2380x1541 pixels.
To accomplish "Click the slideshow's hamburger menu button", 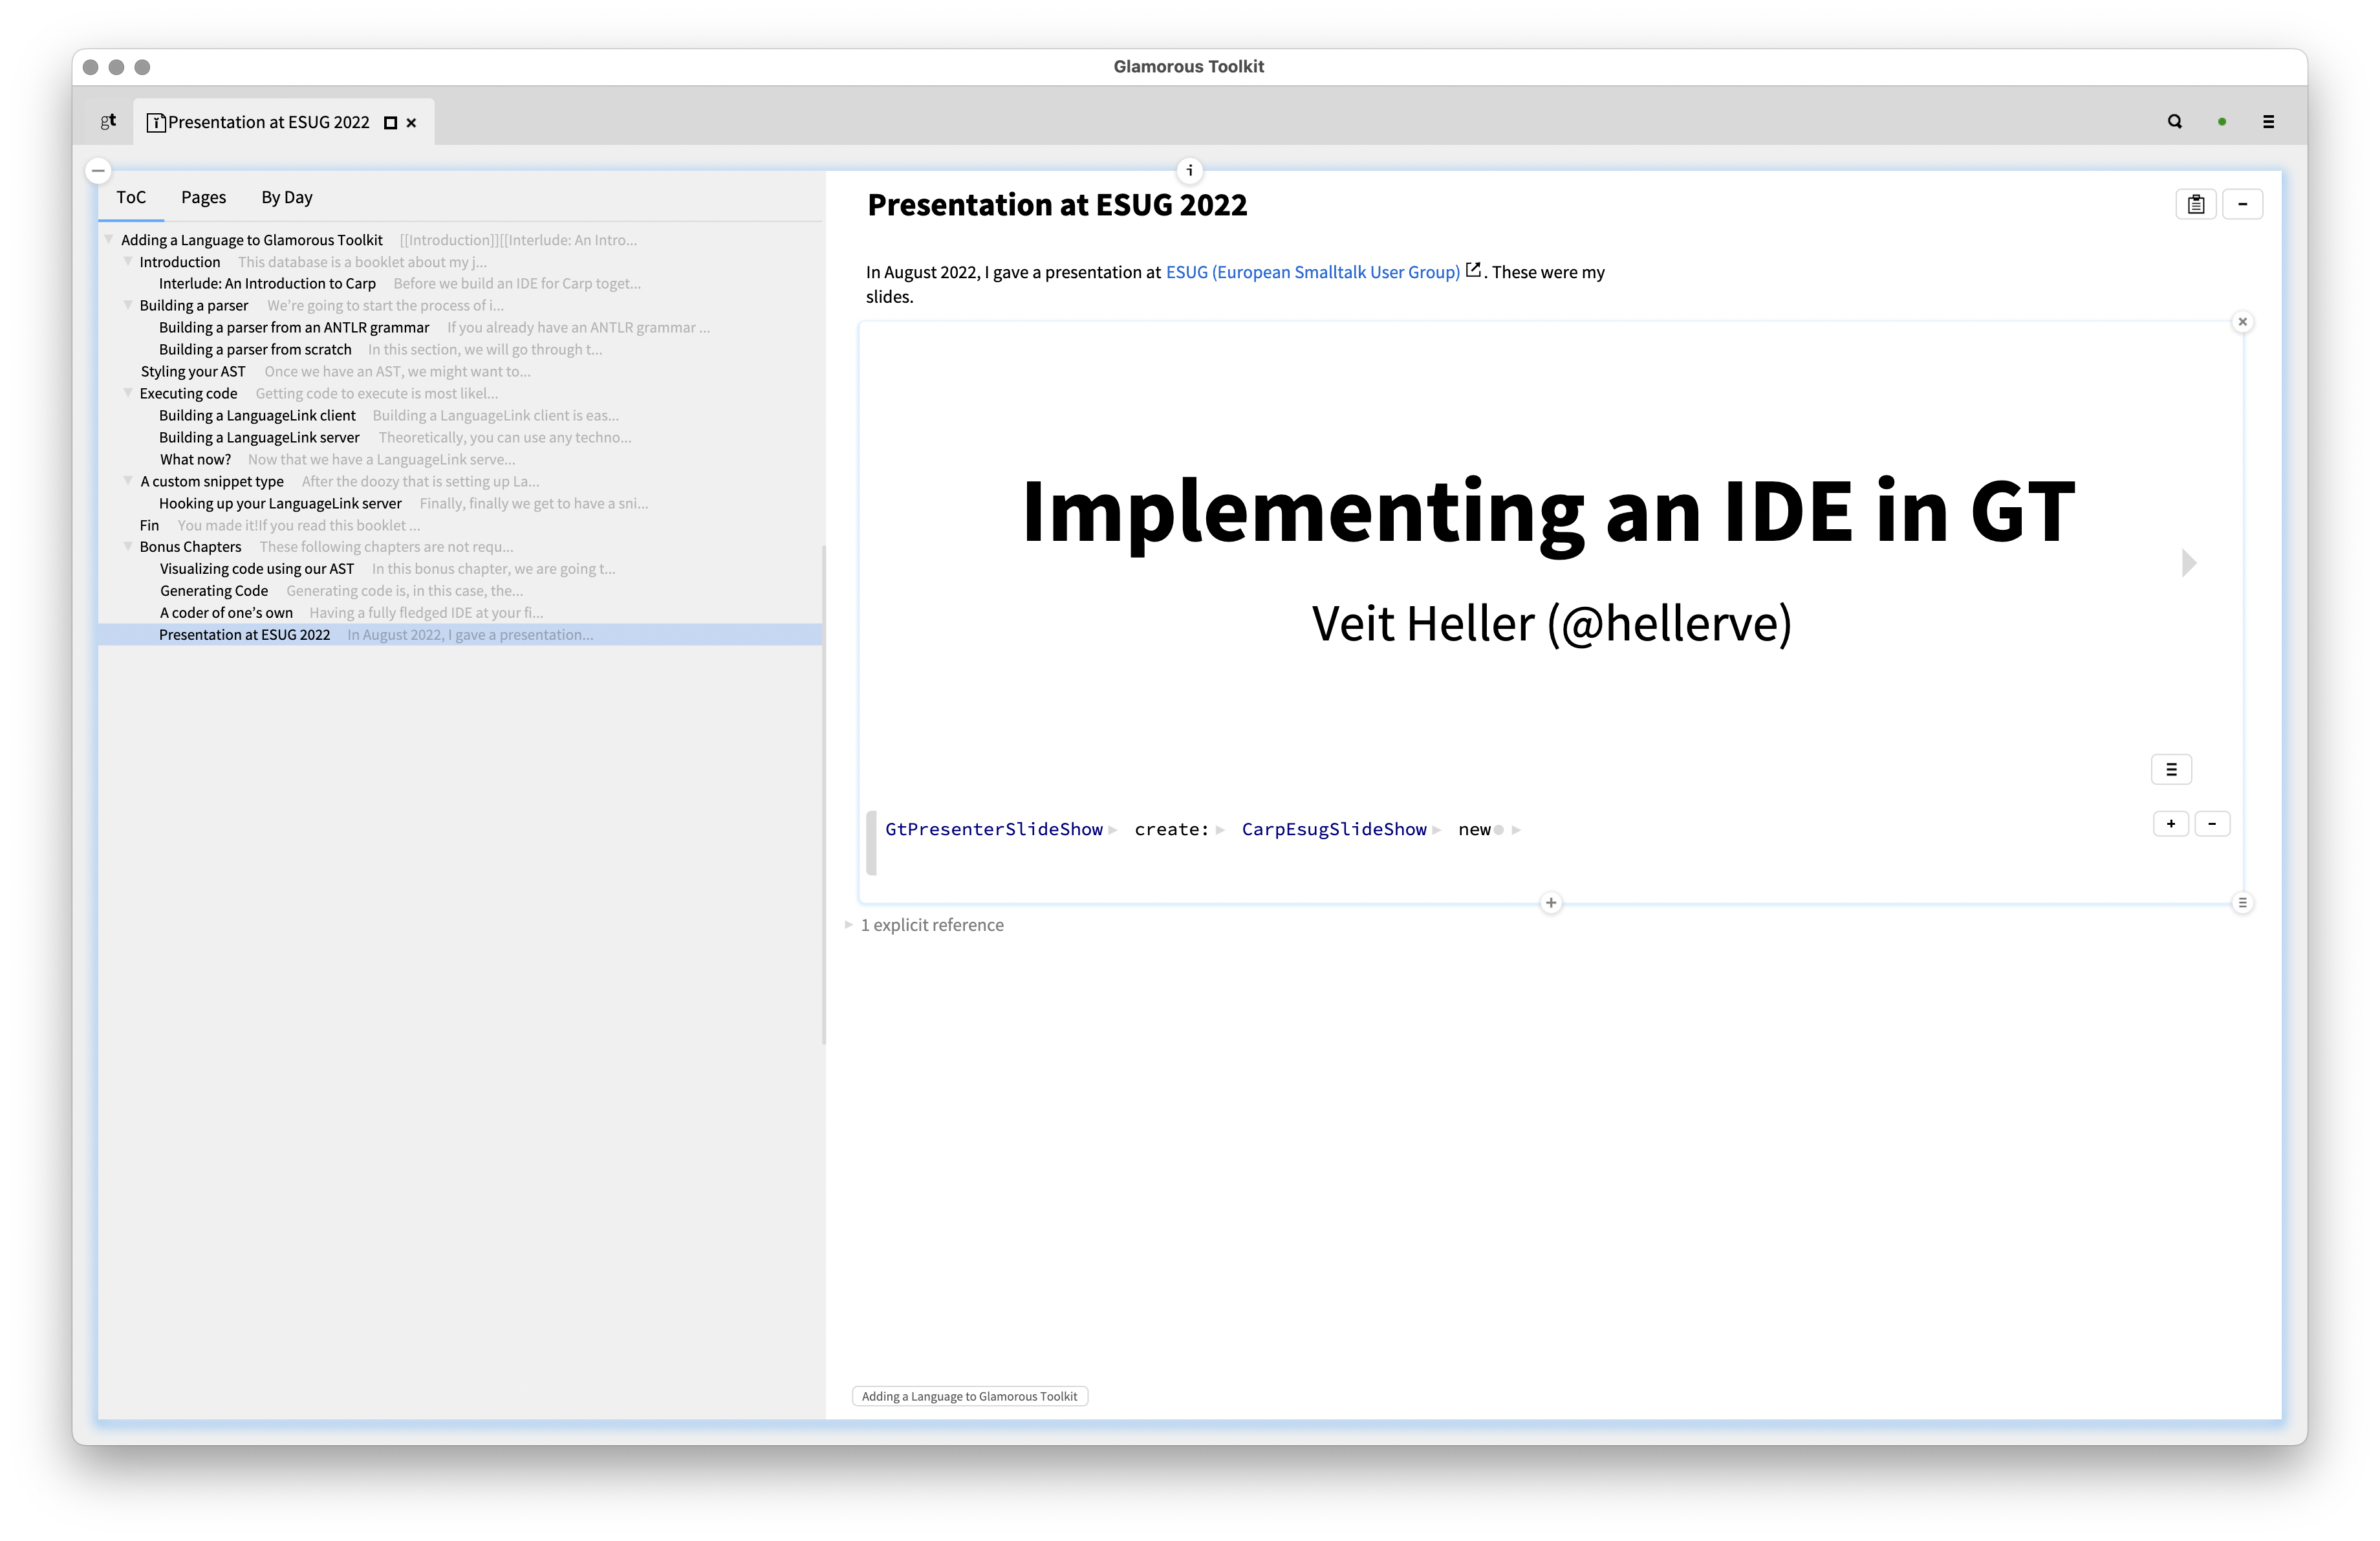I will click(x=2171, y=769).
